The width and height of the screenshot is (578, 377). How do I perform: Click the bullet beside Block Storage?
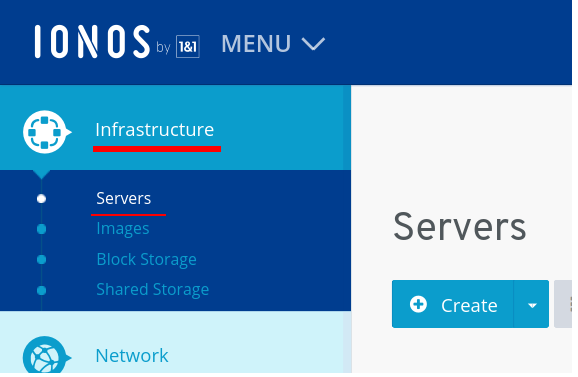coord(41,260)
